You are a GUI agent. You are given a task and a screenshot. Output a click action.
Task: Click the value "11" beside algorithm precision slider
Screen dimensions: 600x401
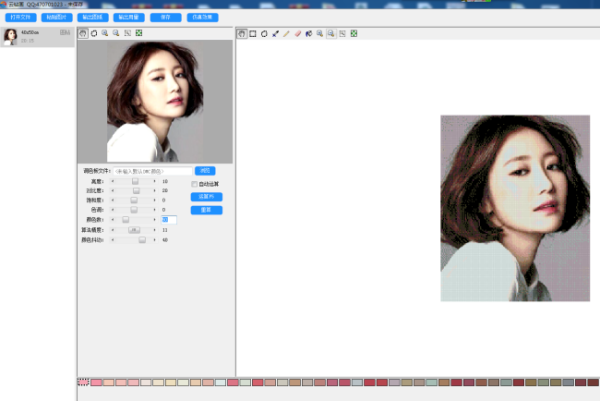pos(165,230)
